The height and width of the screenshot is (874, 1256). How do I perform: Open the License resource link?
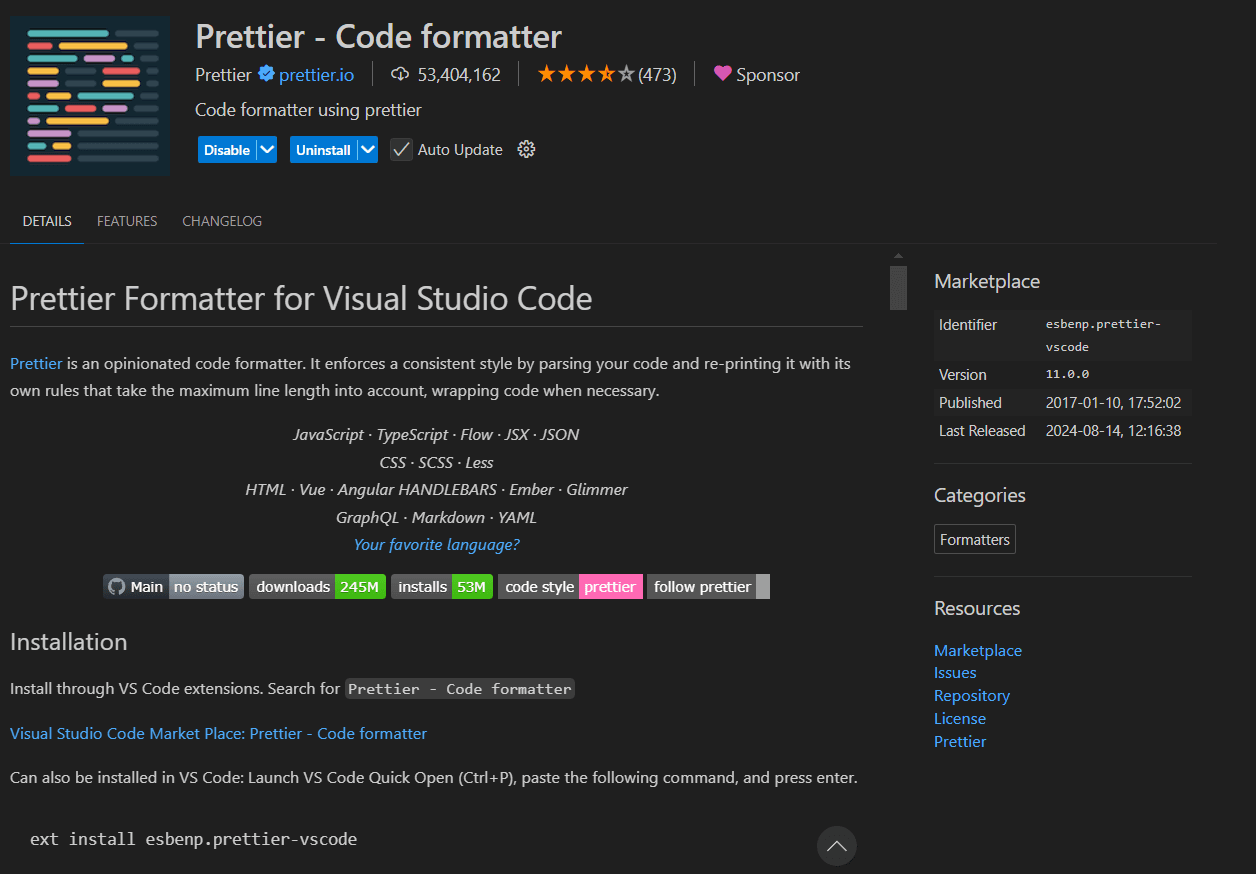[x=960, y=719]
